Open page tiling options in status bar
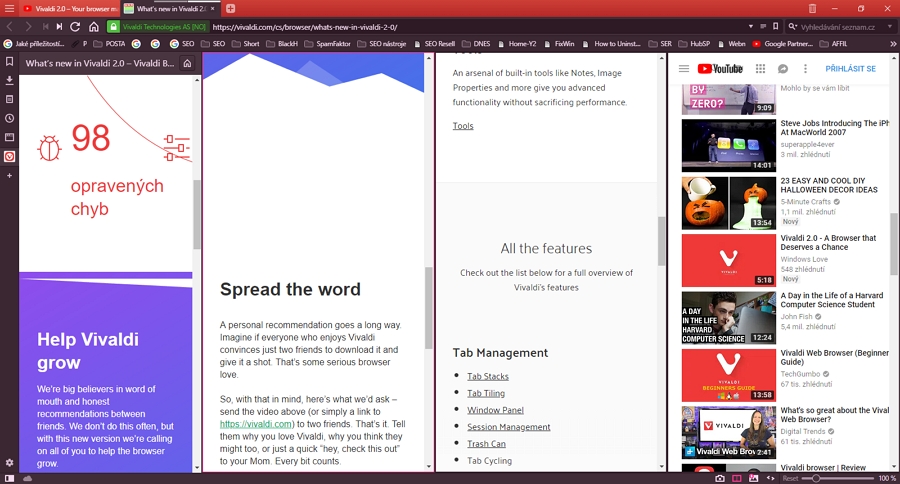The image size is (900, 484). coord(737,478)
